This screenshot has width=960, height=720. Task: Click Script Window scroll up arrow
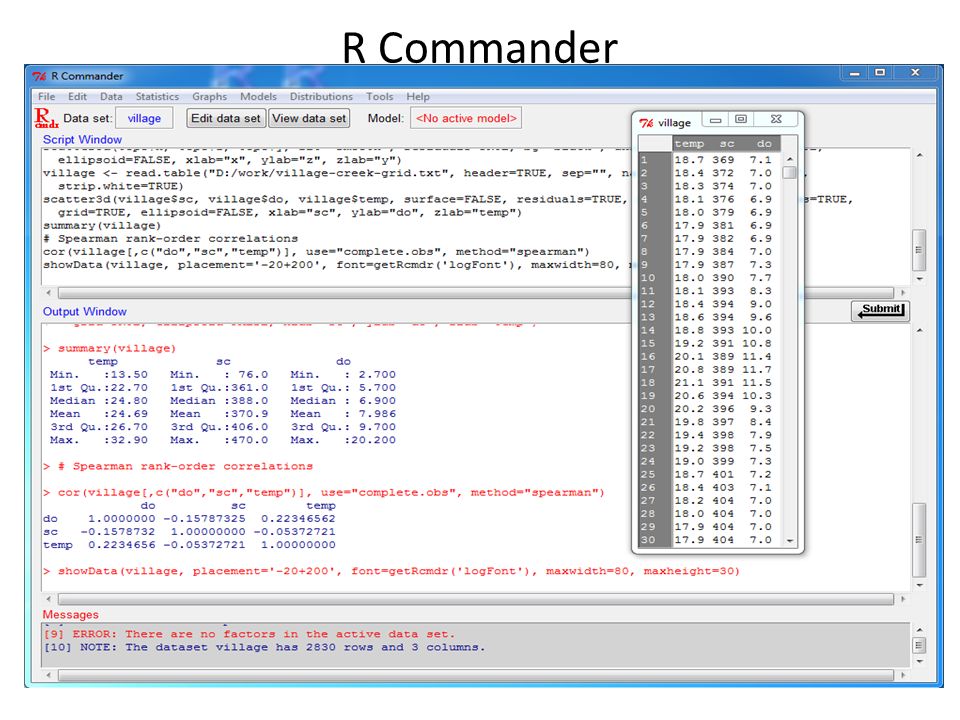(x=920, y=156)
